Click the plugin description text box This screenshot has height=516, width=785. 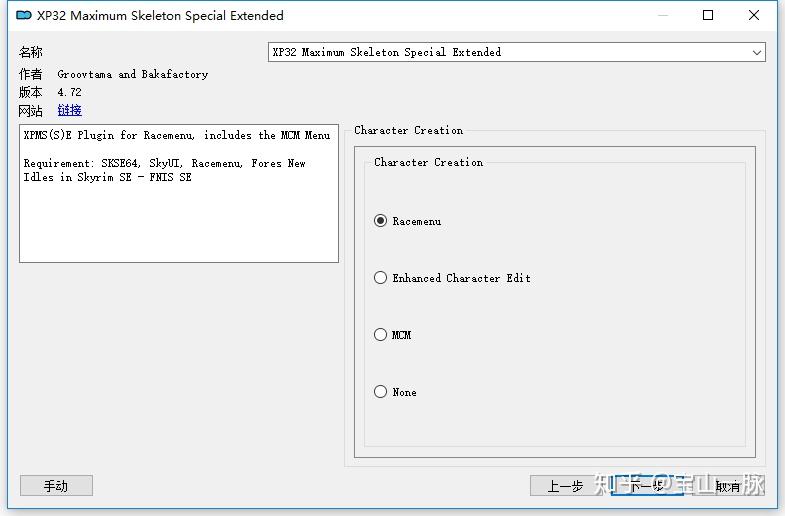click(x=179, y=193)
